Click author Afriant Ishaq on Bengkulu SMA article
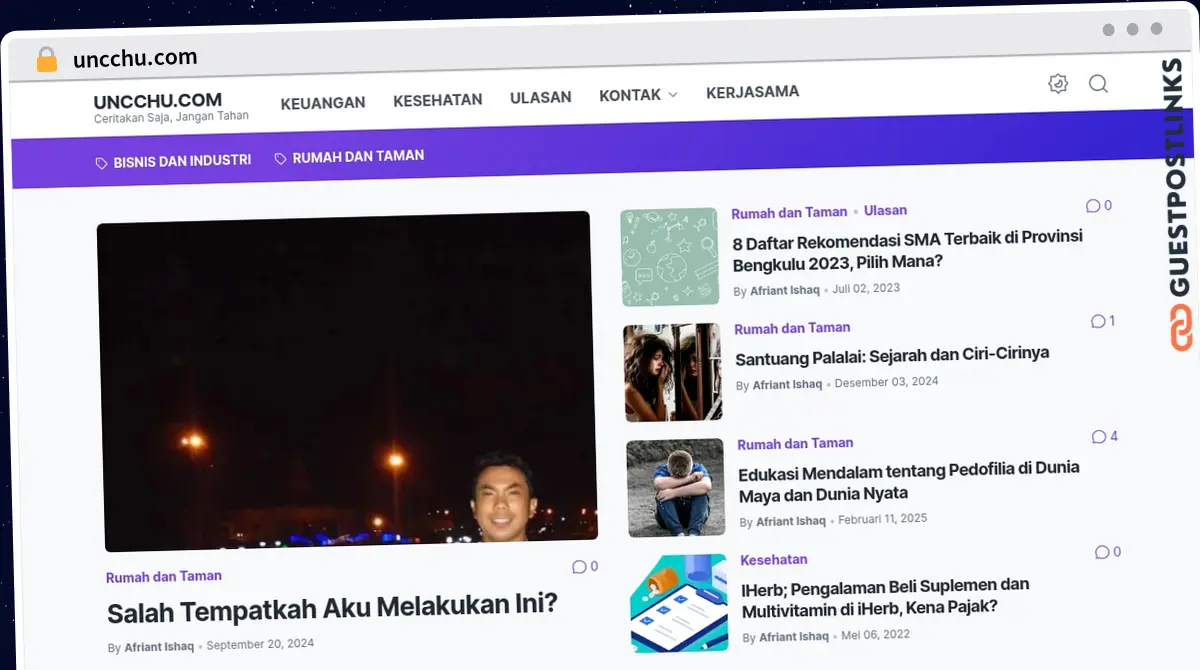The image size is (1200, 670). 785,290
